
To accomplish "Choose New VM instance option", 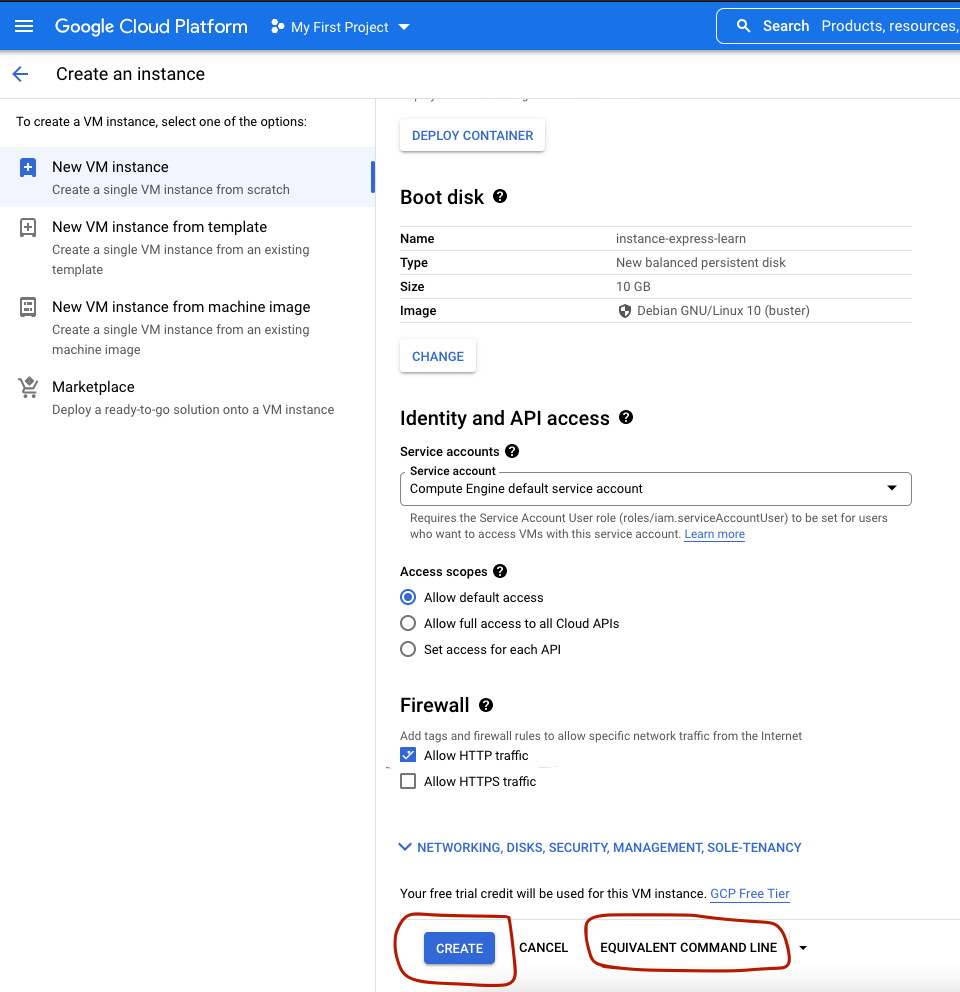I will [x=187, y=177].
